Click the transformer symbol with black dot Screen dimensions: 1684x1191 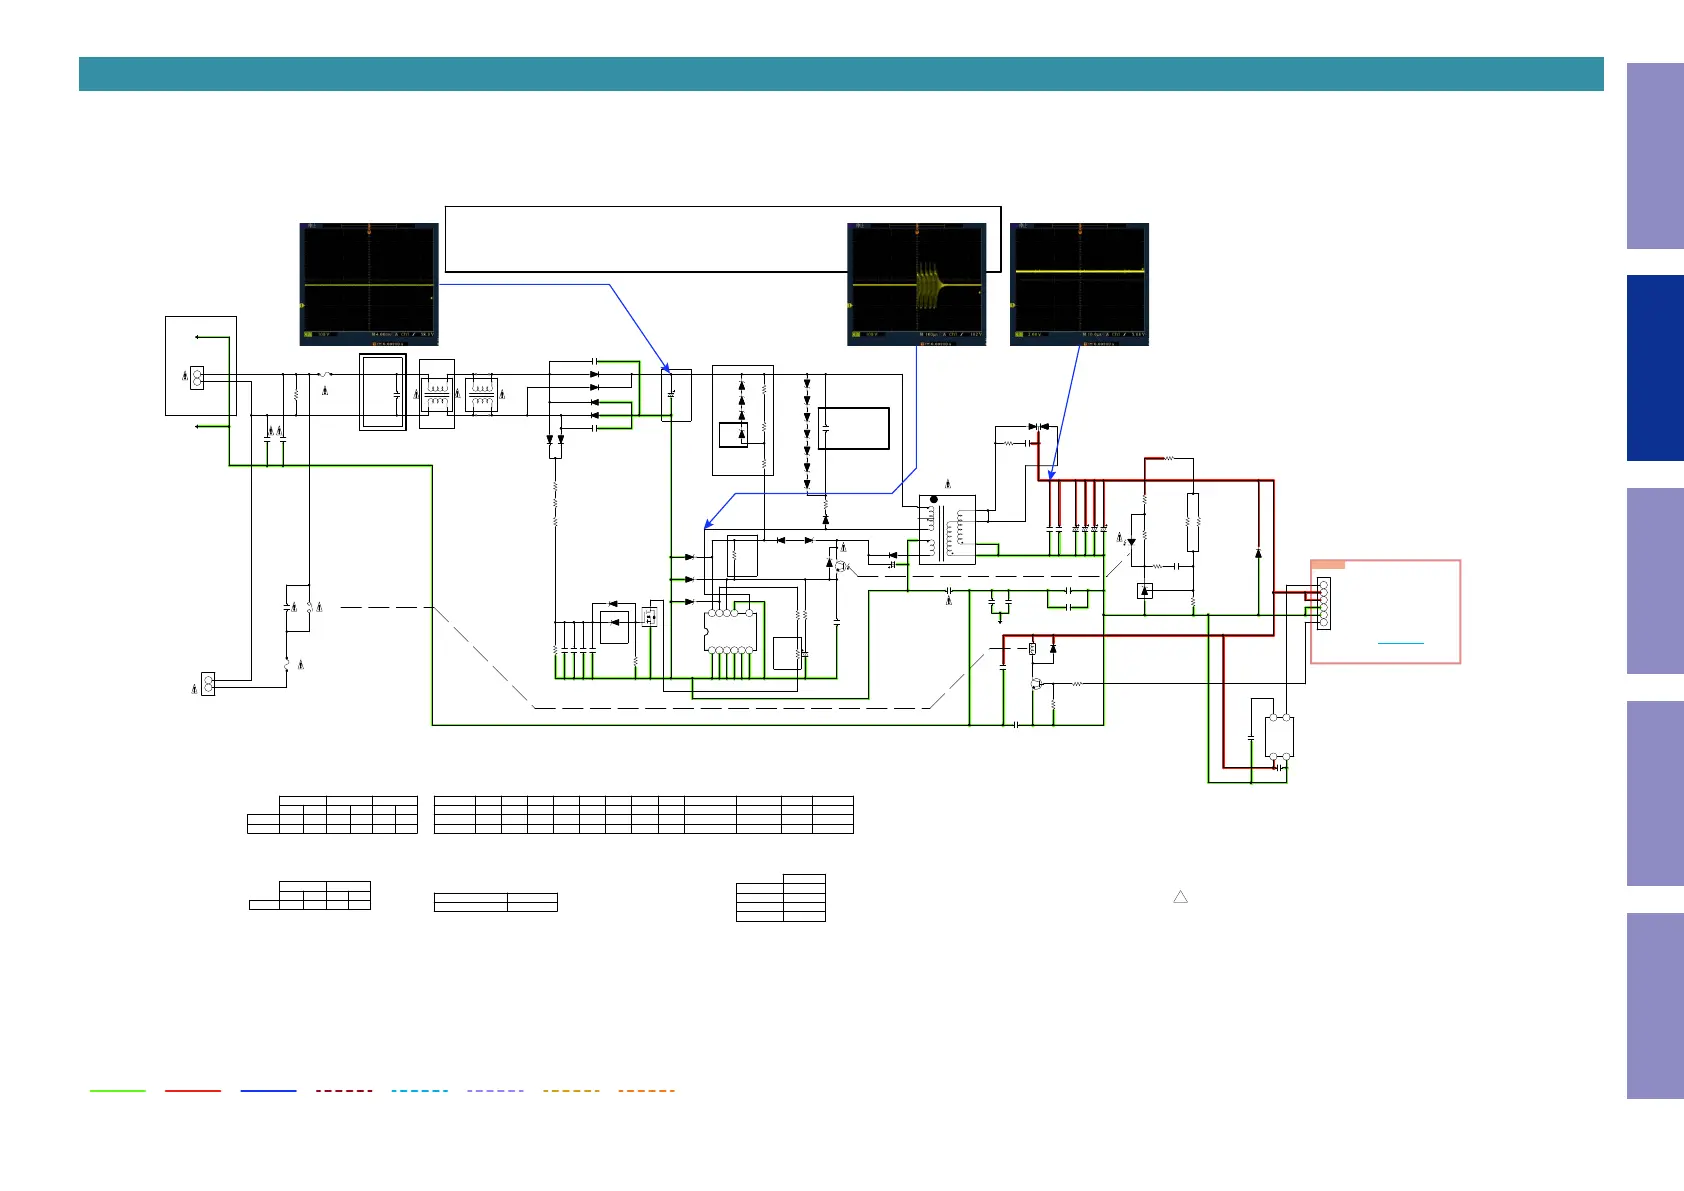coord(946,530)
